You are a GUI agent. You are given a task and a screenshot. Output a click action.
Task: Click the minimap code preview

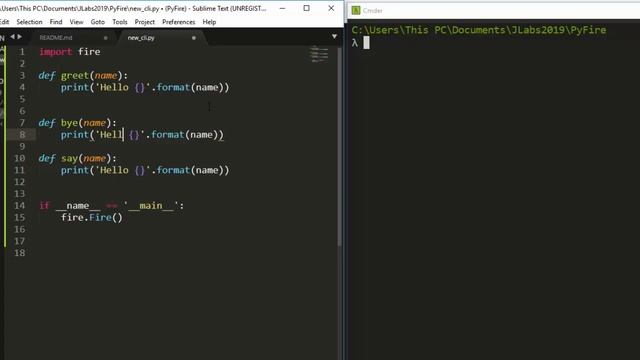319,54
